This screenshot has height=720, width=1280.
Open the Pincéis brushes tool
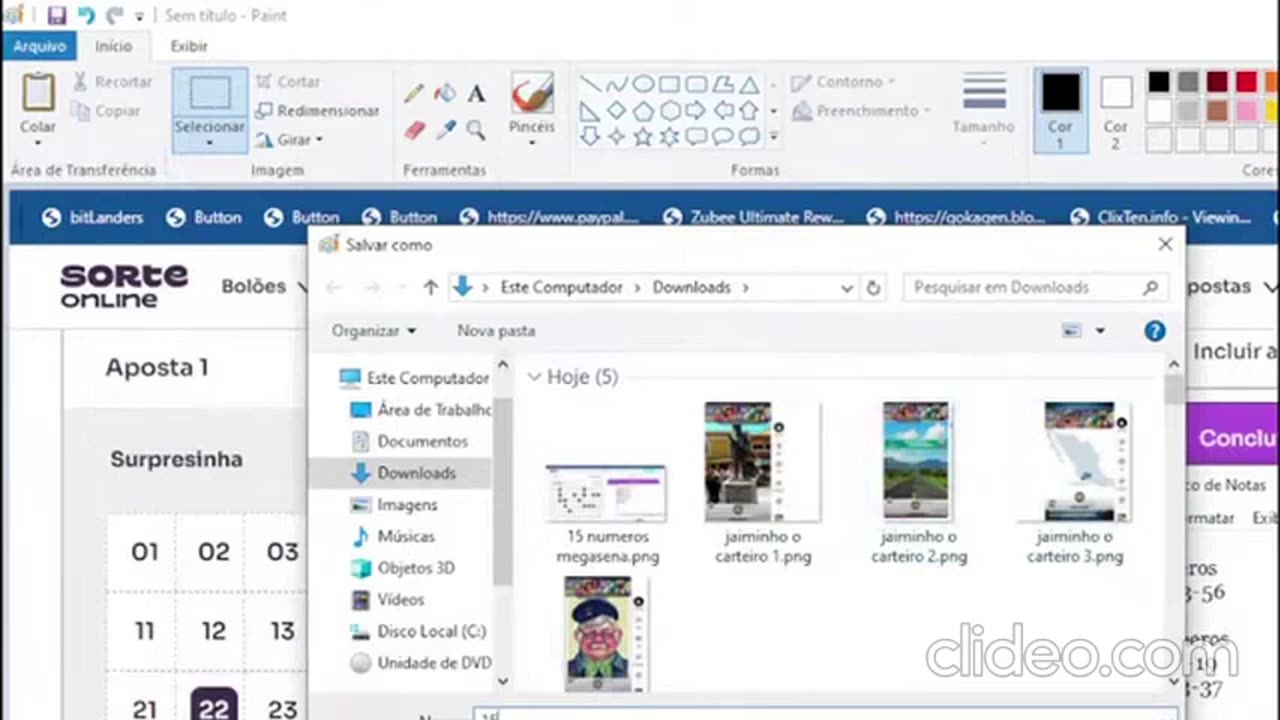pyautogui.click(x=532, y=108)
